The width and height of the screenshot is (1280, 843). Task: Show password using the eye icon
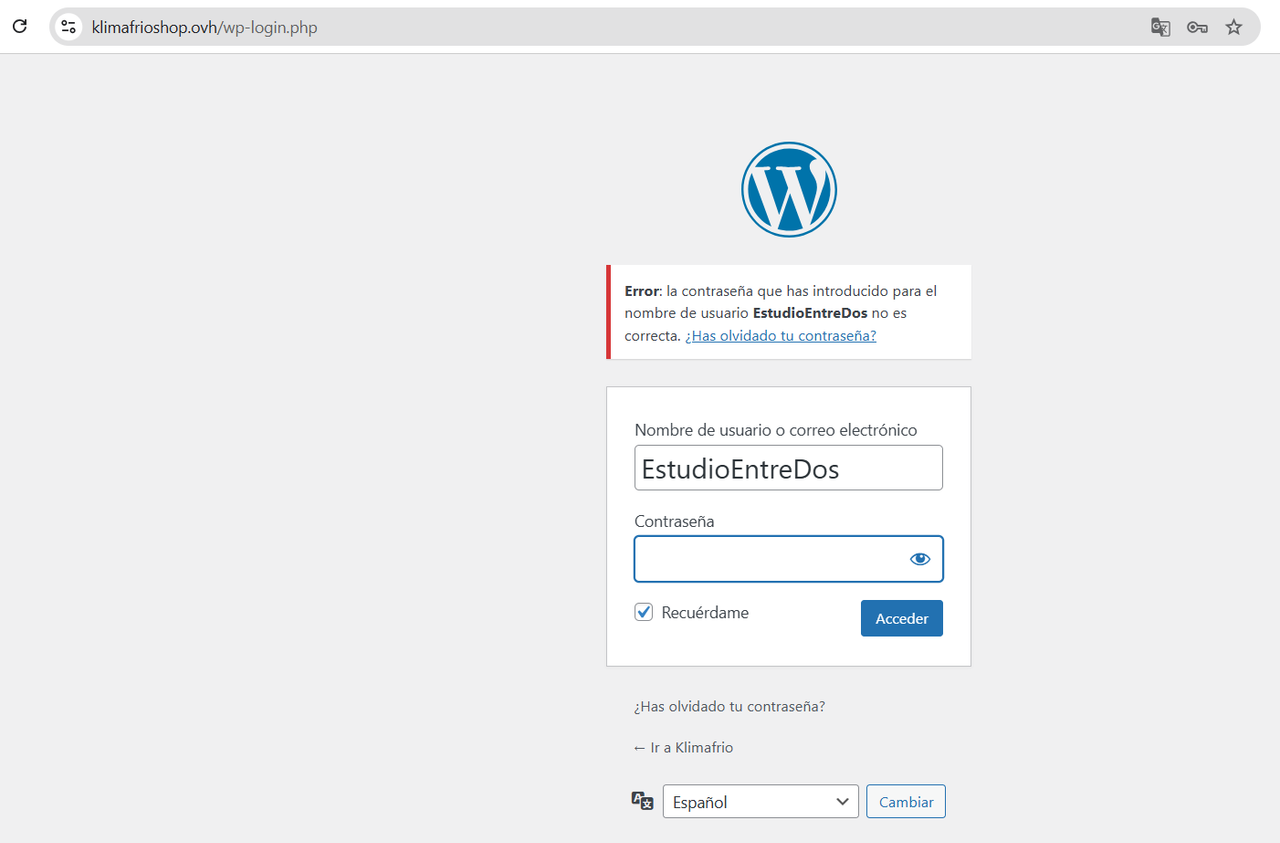click(920, 559)
